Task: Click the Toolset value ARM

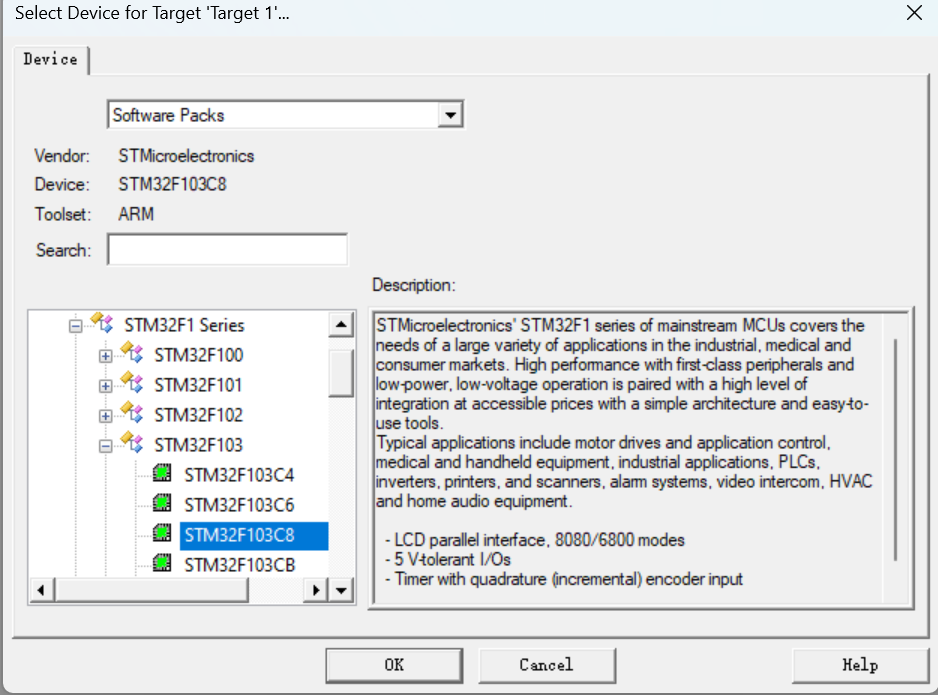Action: (x=136, y=214)
